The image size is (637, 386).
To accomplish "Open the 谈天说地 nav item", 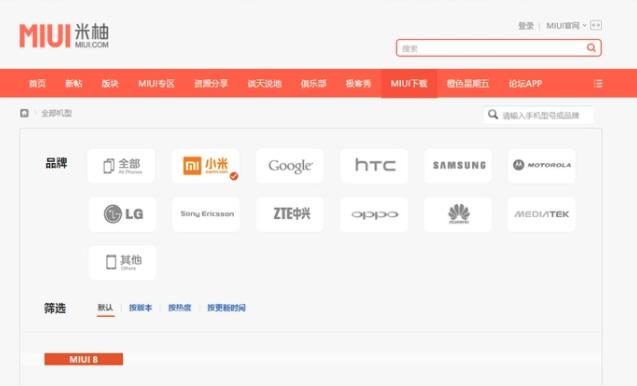I will tap(264, 83).
